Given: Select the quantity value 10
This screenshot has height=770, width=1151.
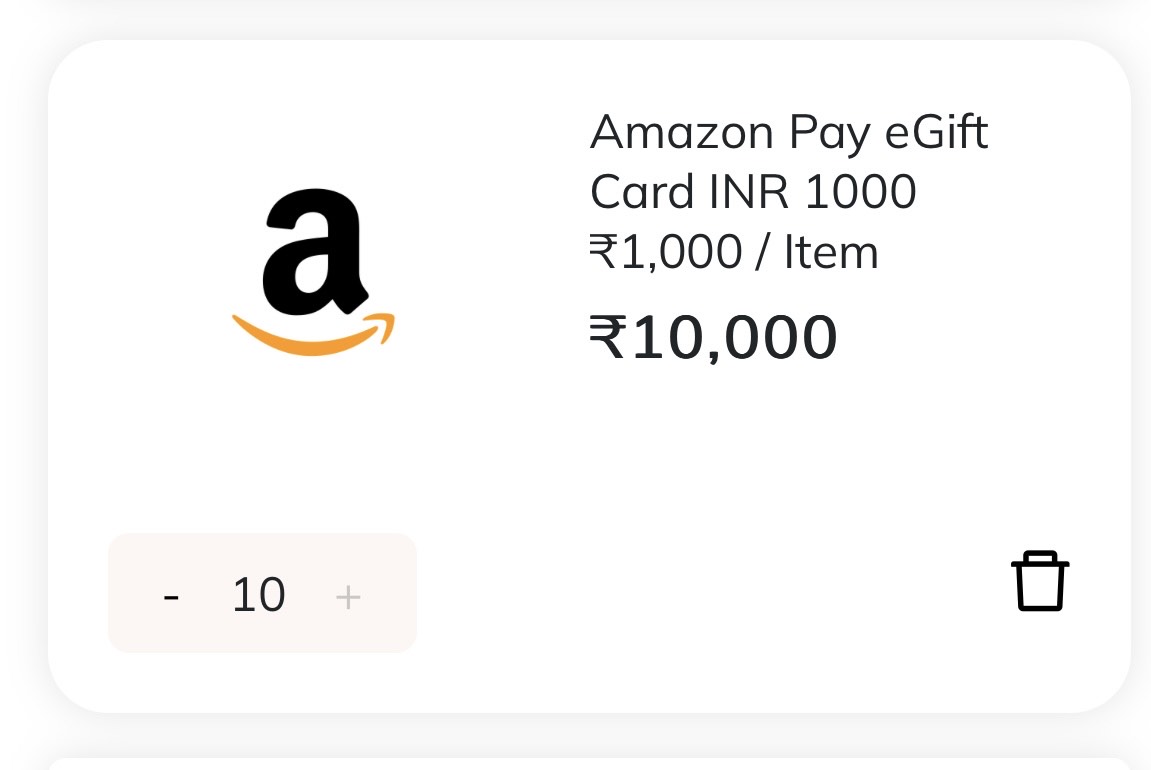Looking at the screenshot, I should pos(258,594).
